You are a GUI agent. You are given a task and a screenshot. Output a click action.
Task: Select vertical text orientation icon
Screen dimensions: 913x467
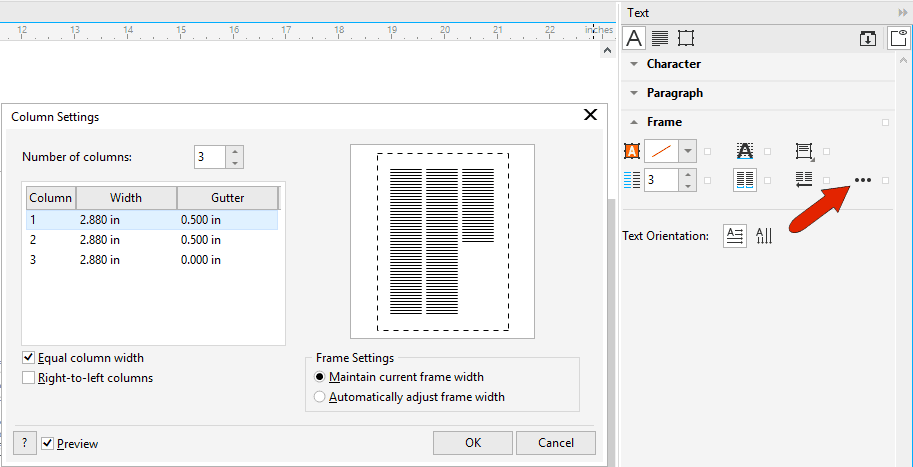click(x=764, y=236)
